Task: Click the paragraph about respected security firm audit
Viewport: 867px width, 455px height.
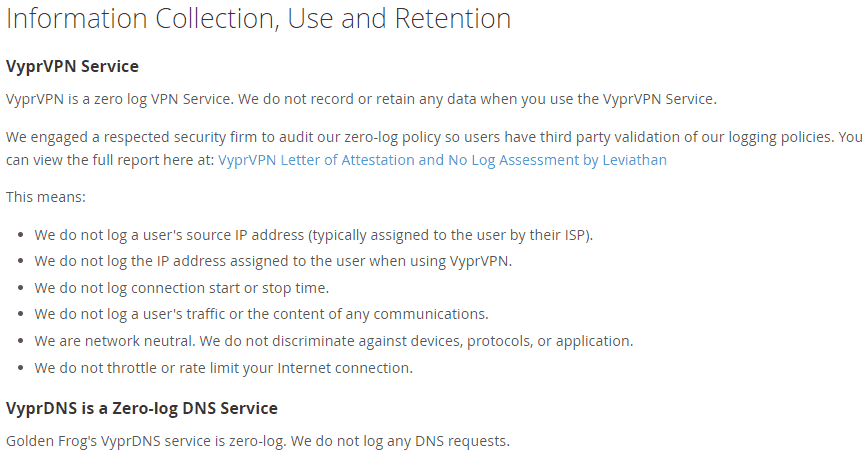Action: tap(434, 149)
